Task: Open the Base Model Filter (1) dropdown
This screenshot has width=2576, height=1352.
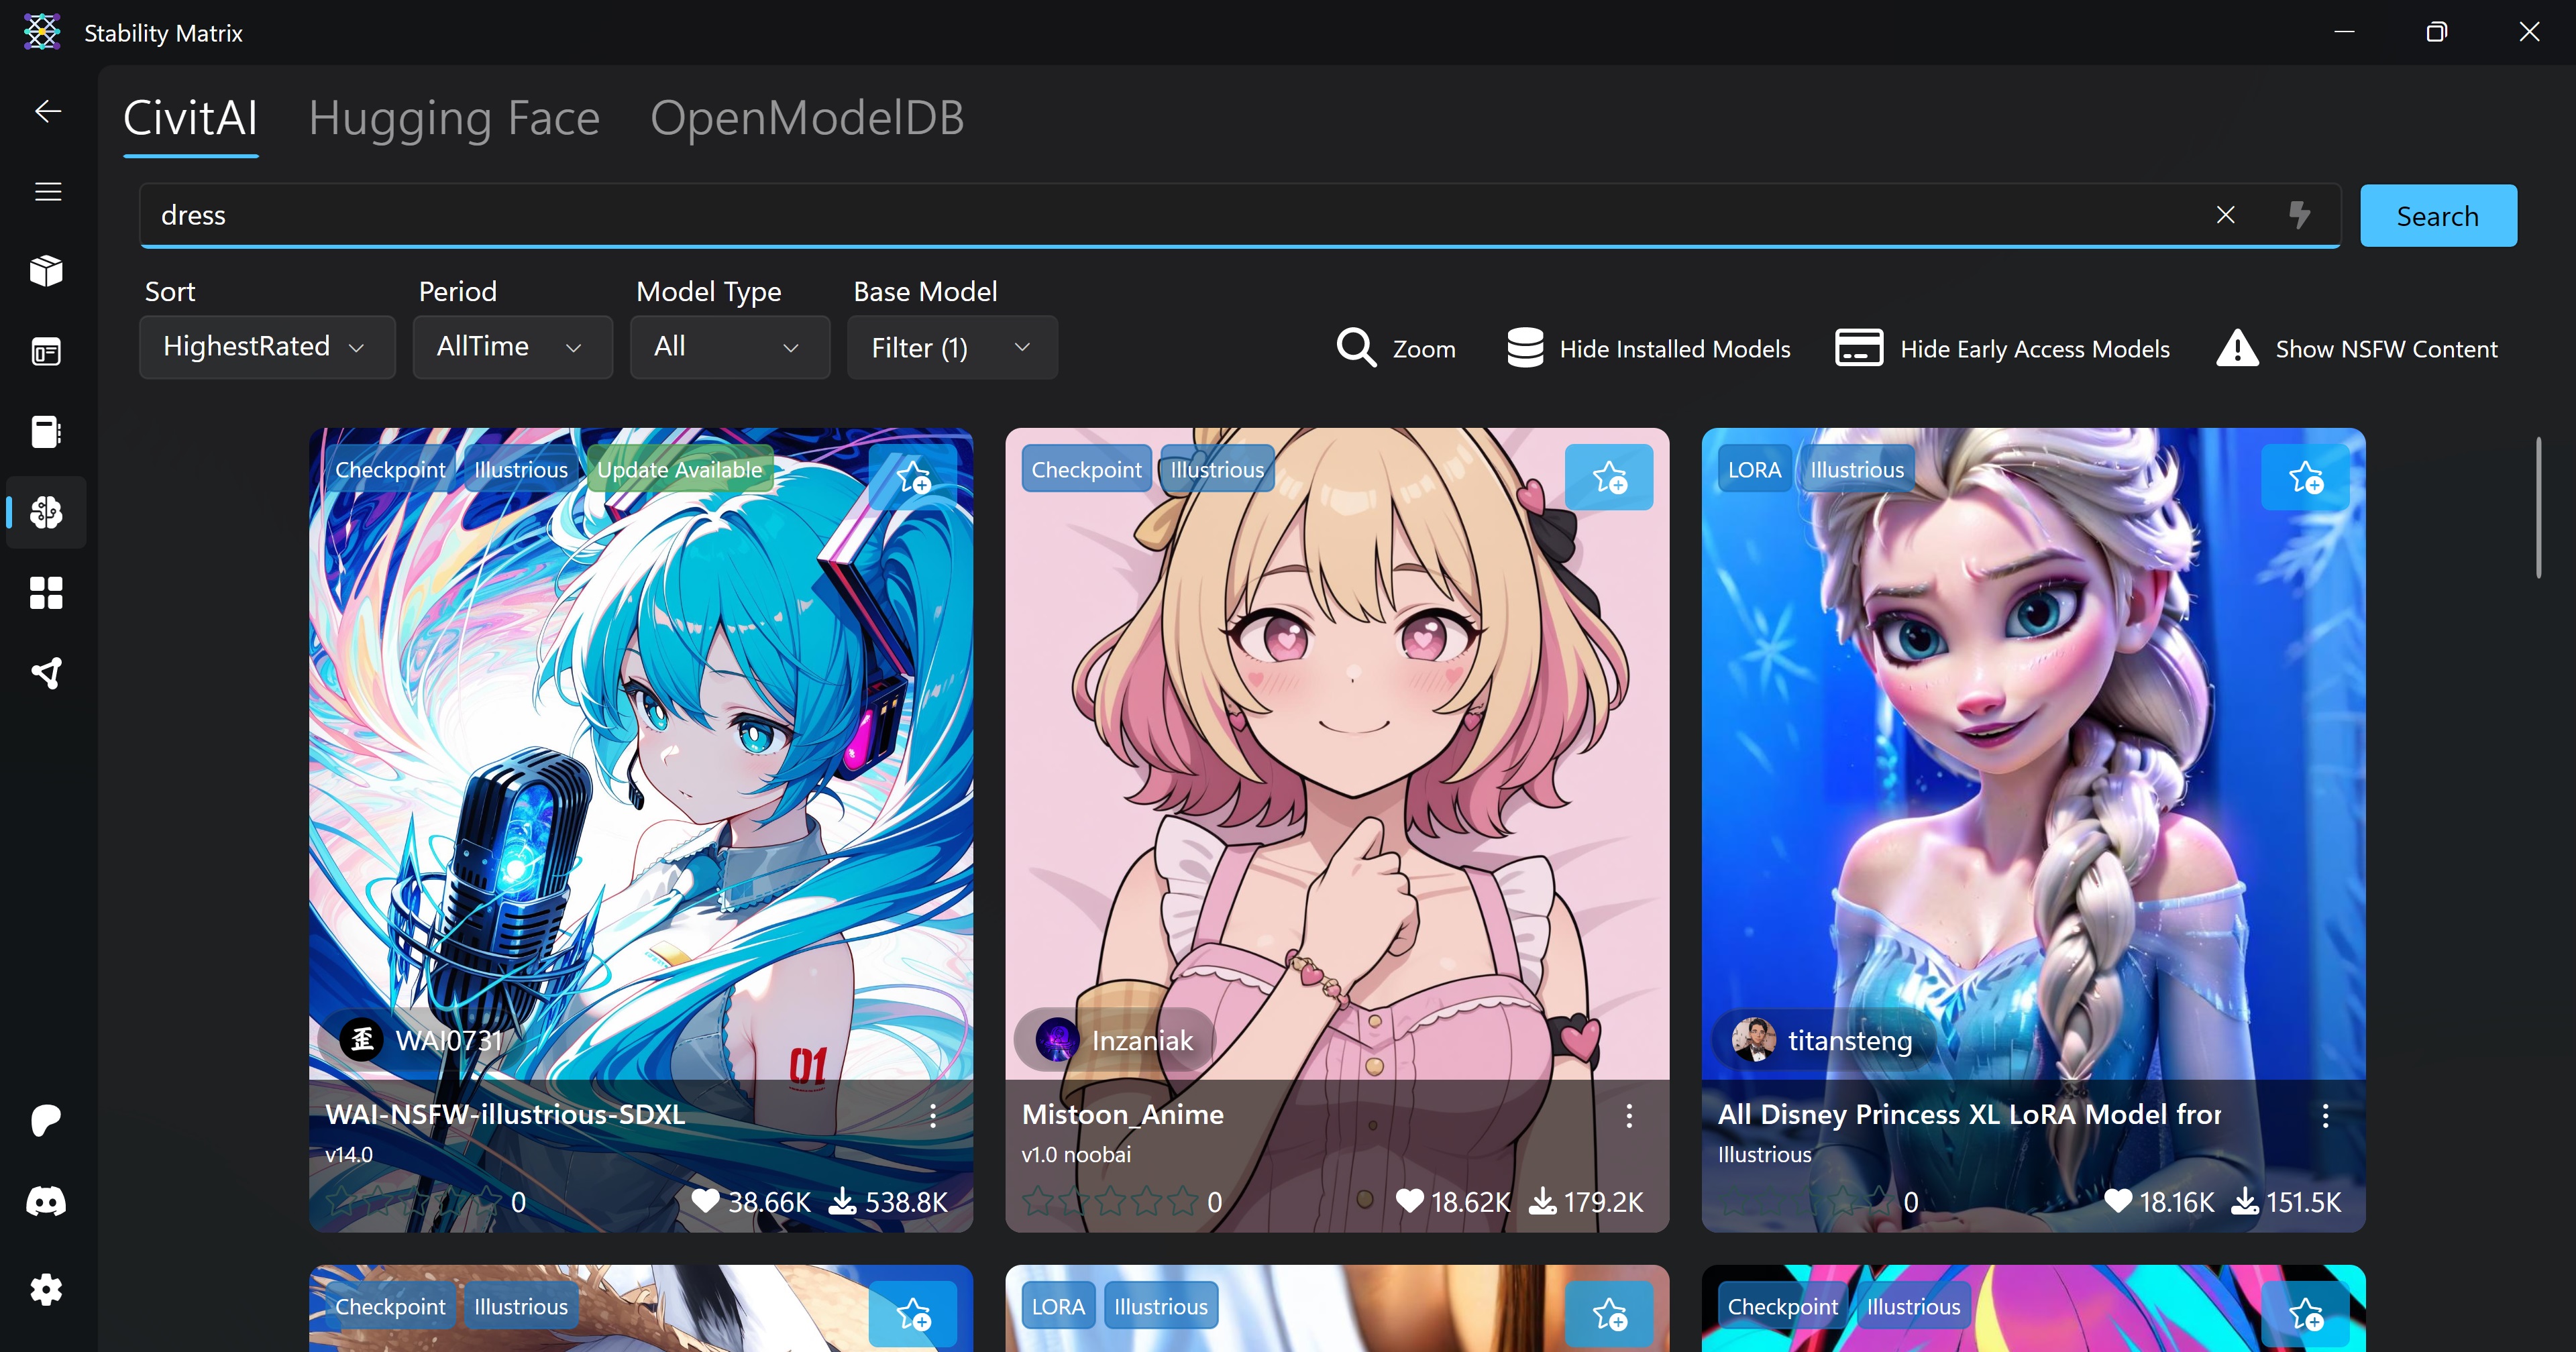Action: (x=952, y=347)
